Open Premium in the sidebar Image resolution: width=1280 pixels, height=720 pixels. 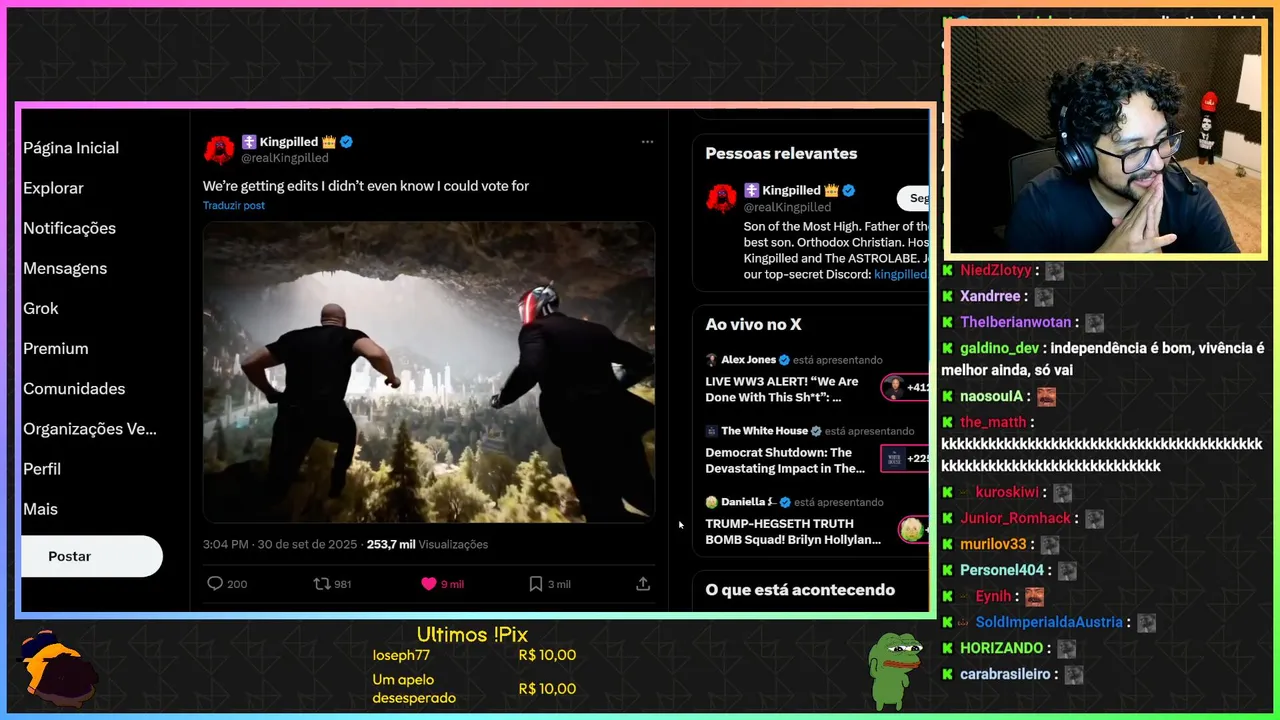[x=56, y=348]
